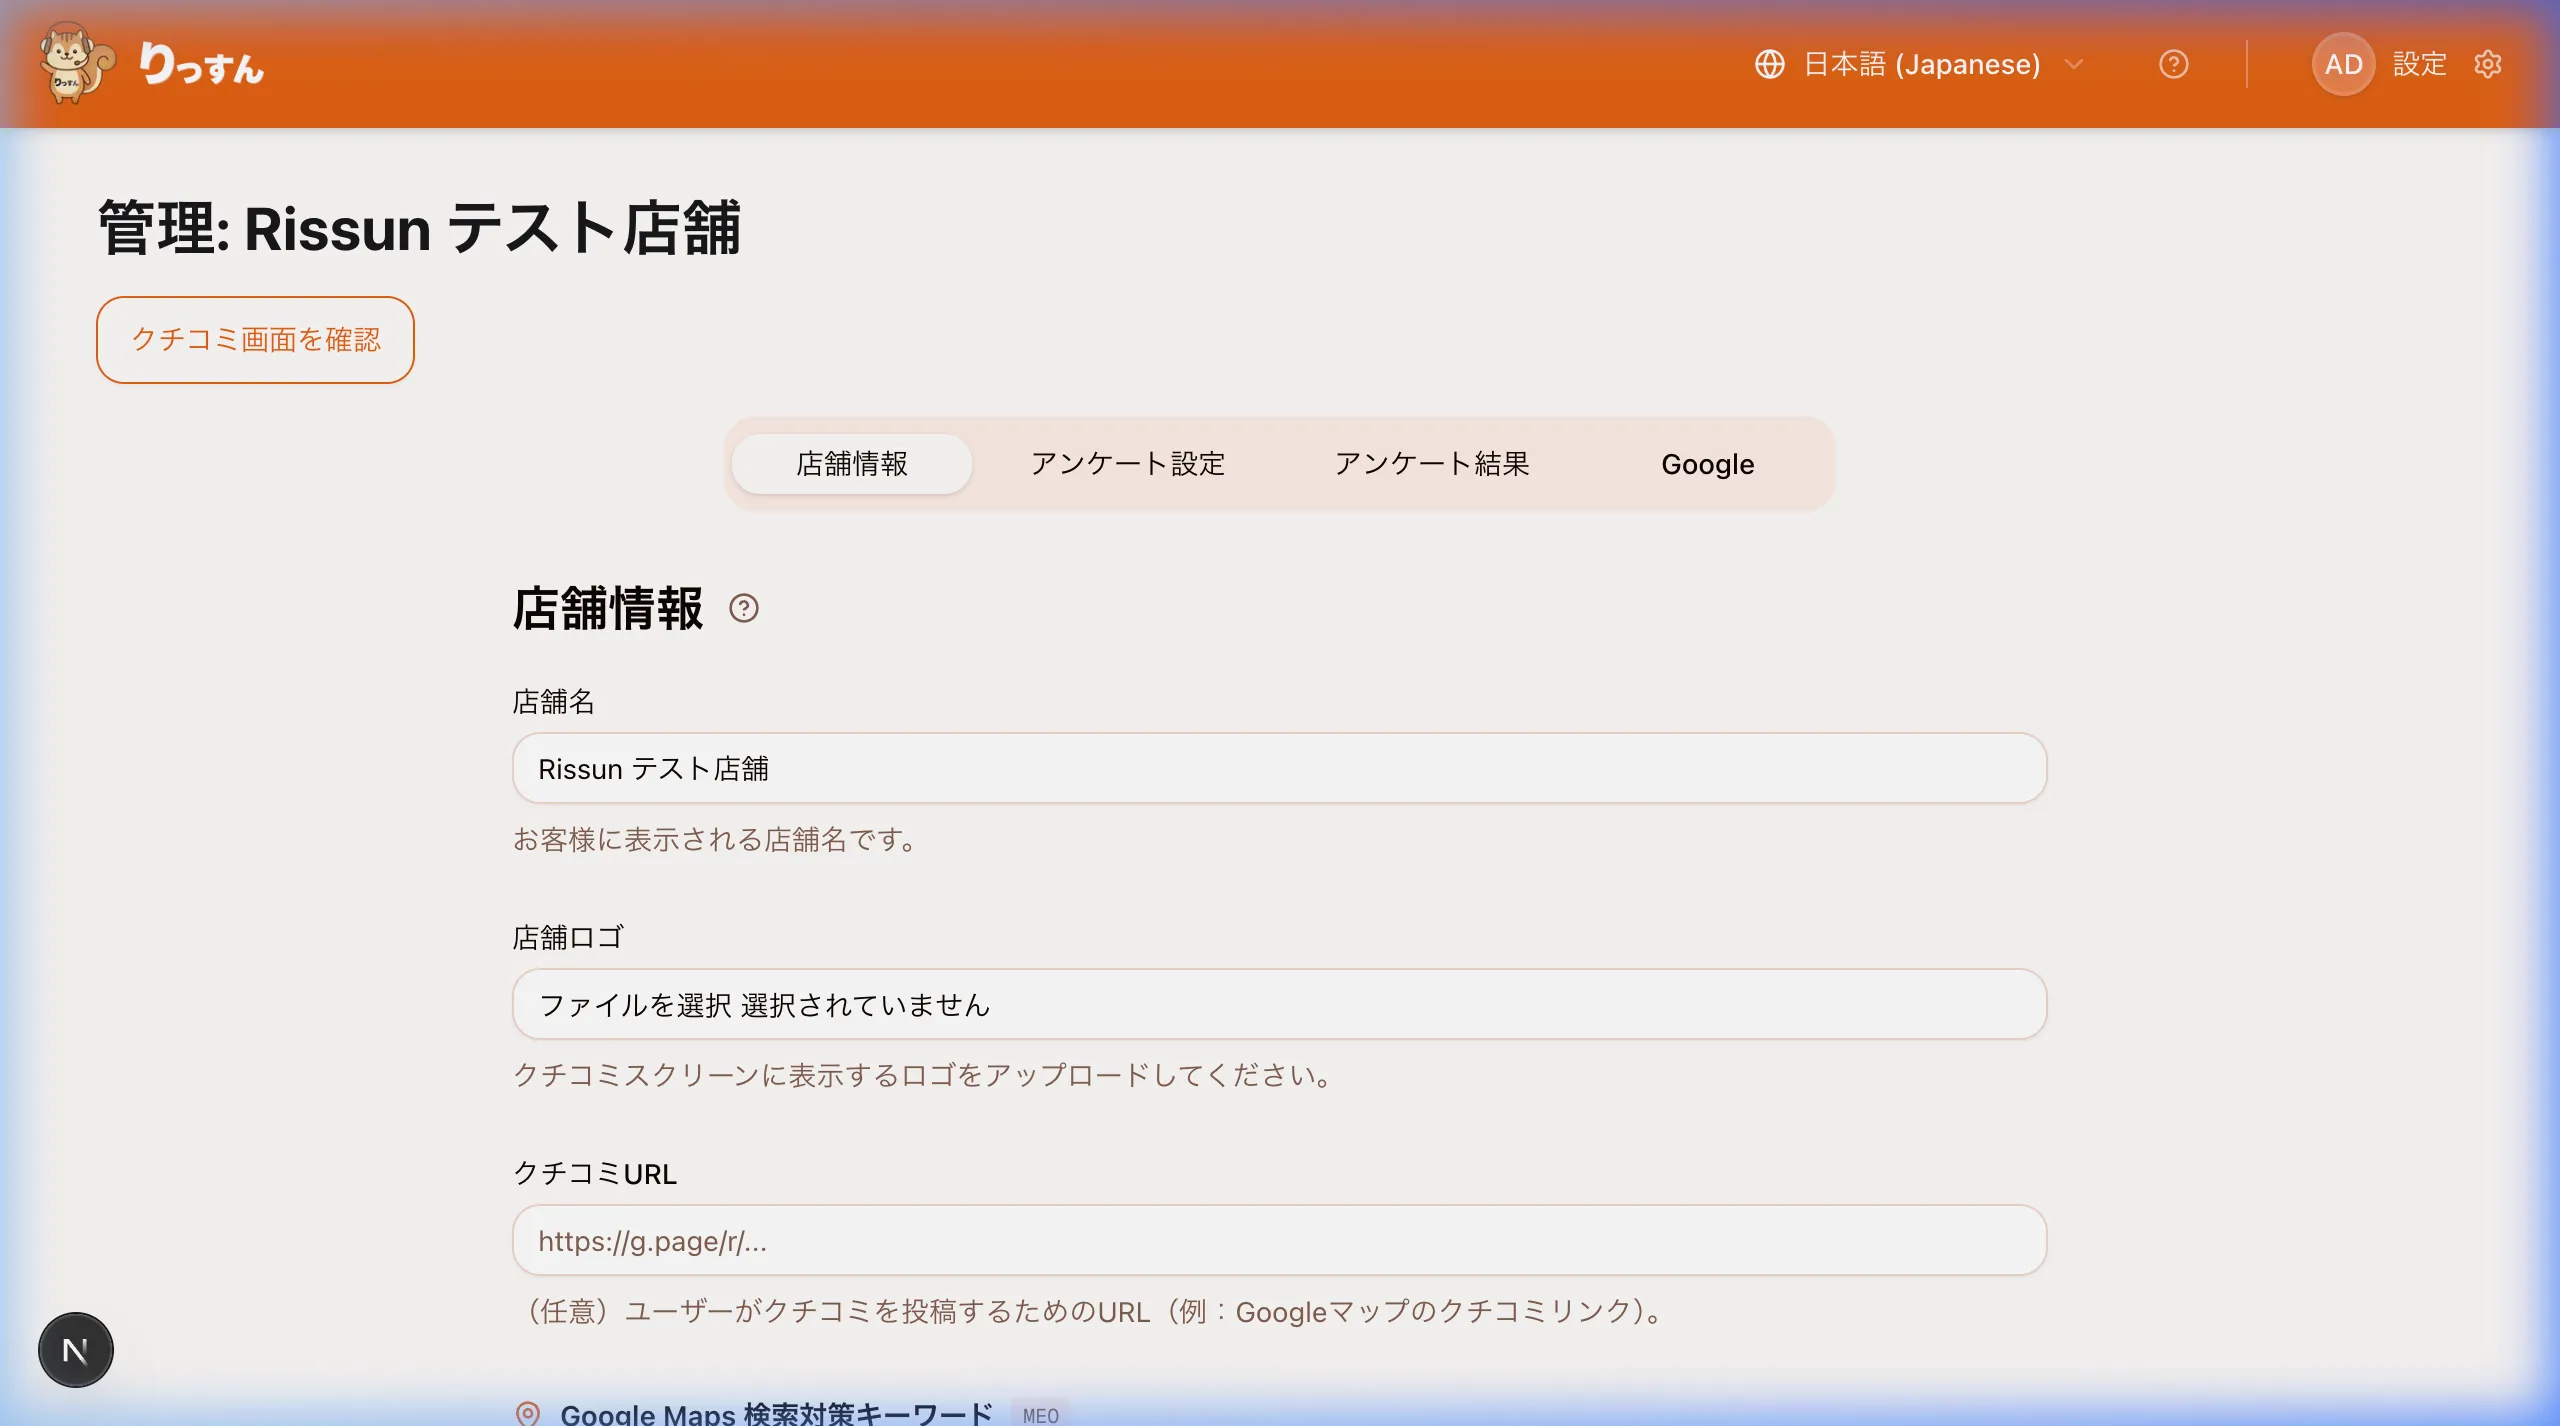Expand the language selector chevron
The image size is (2560, 1426).
[2074, 64]
